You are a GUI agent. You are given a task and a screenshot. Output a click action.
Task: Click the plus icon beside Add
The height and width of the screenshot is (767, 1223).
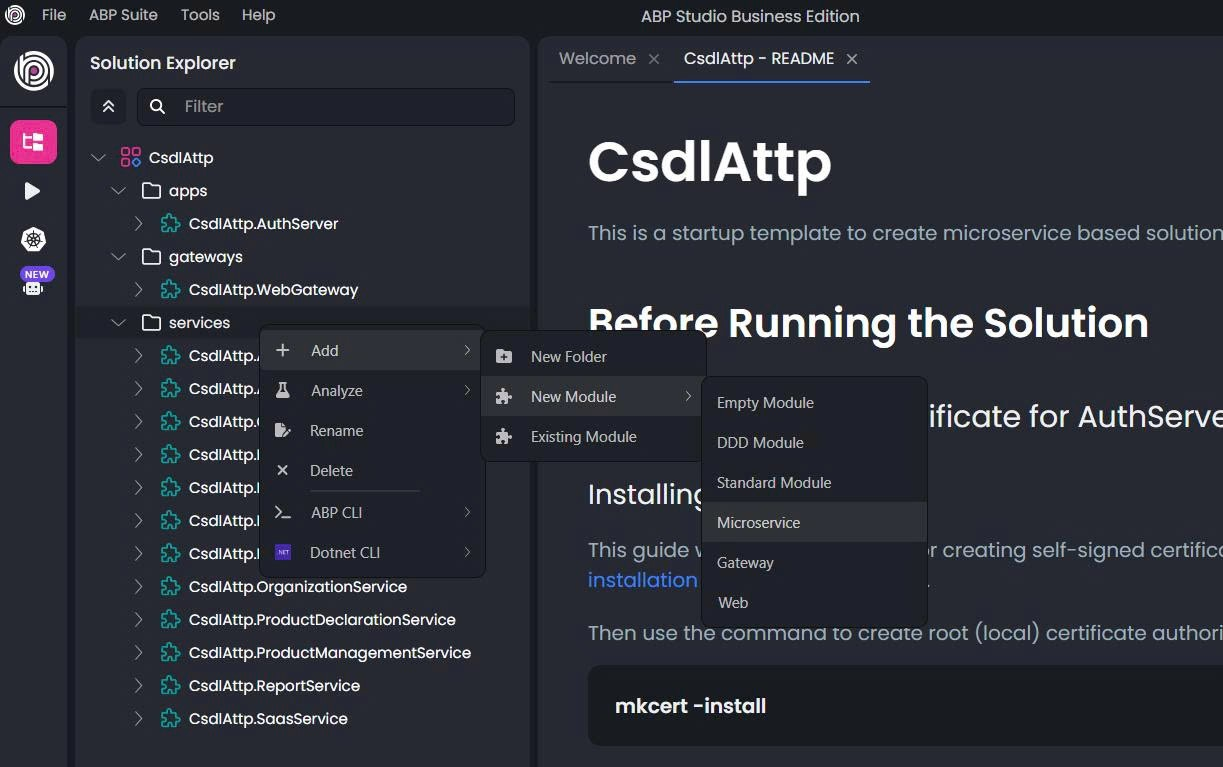(283, 350)
